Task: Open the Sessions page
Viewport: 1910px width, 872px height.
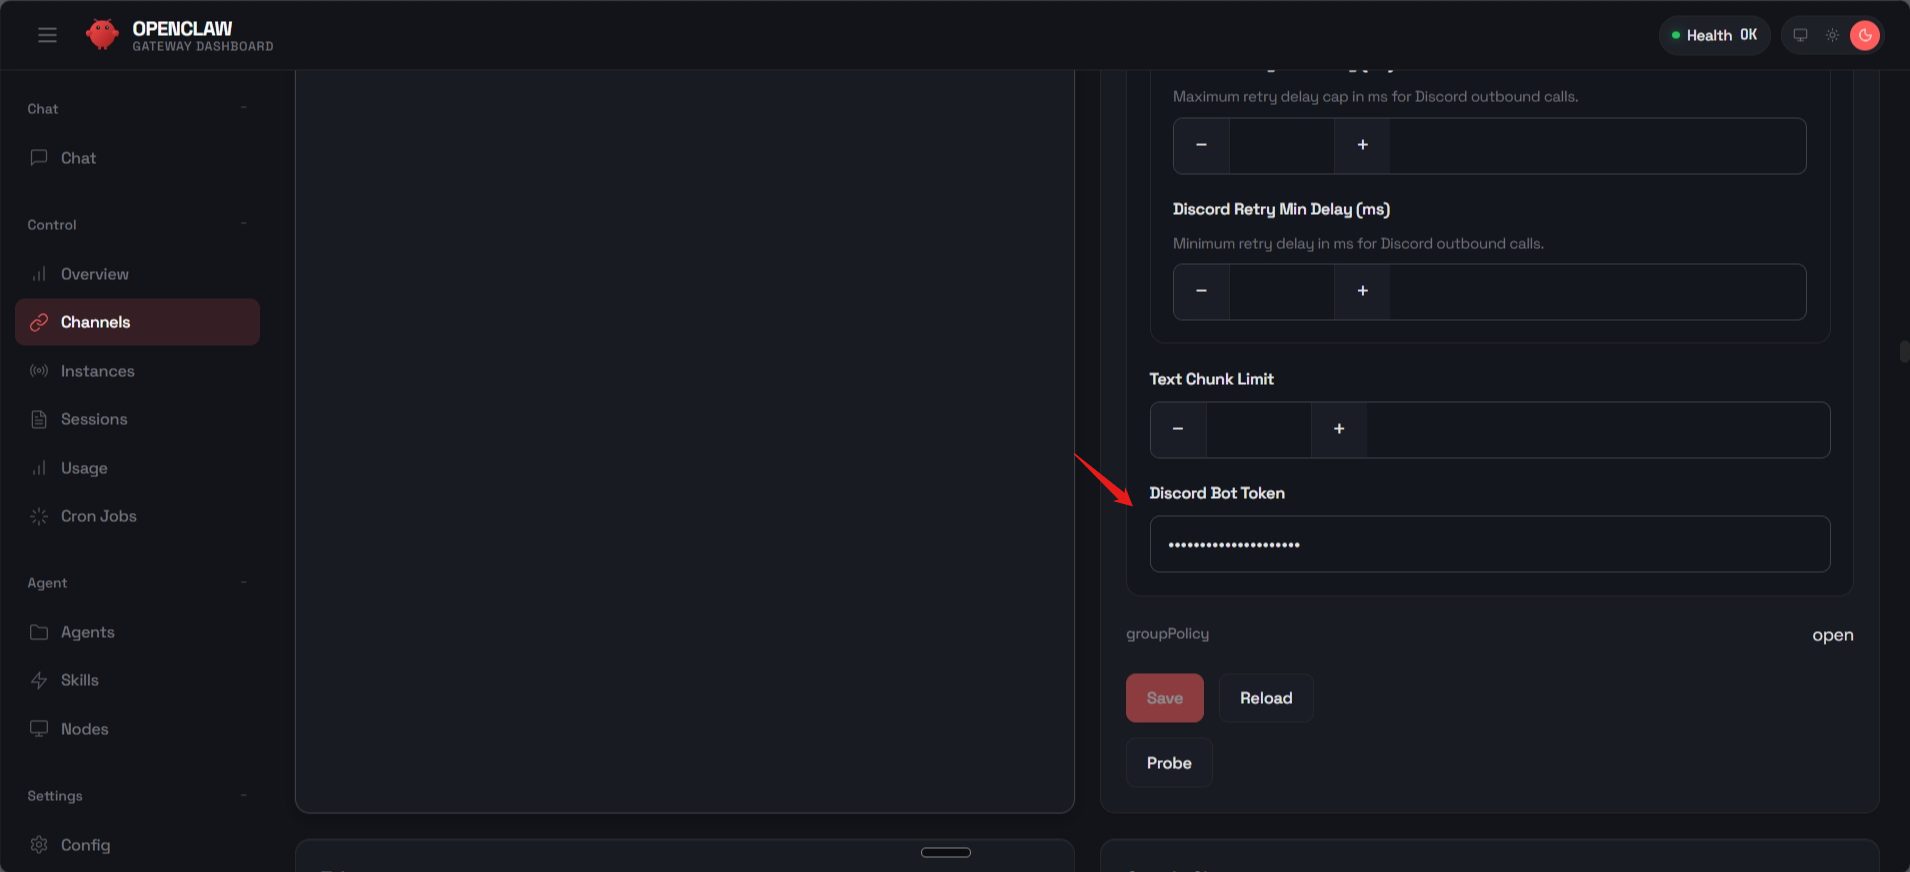Action: coord(137,419)
